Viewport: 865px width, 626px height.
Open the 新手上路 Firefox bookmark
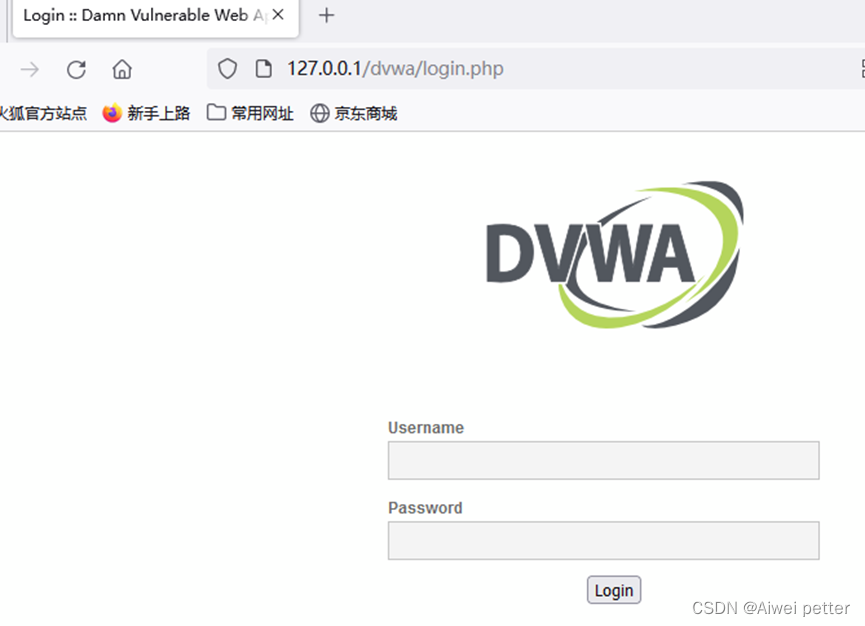146,113
